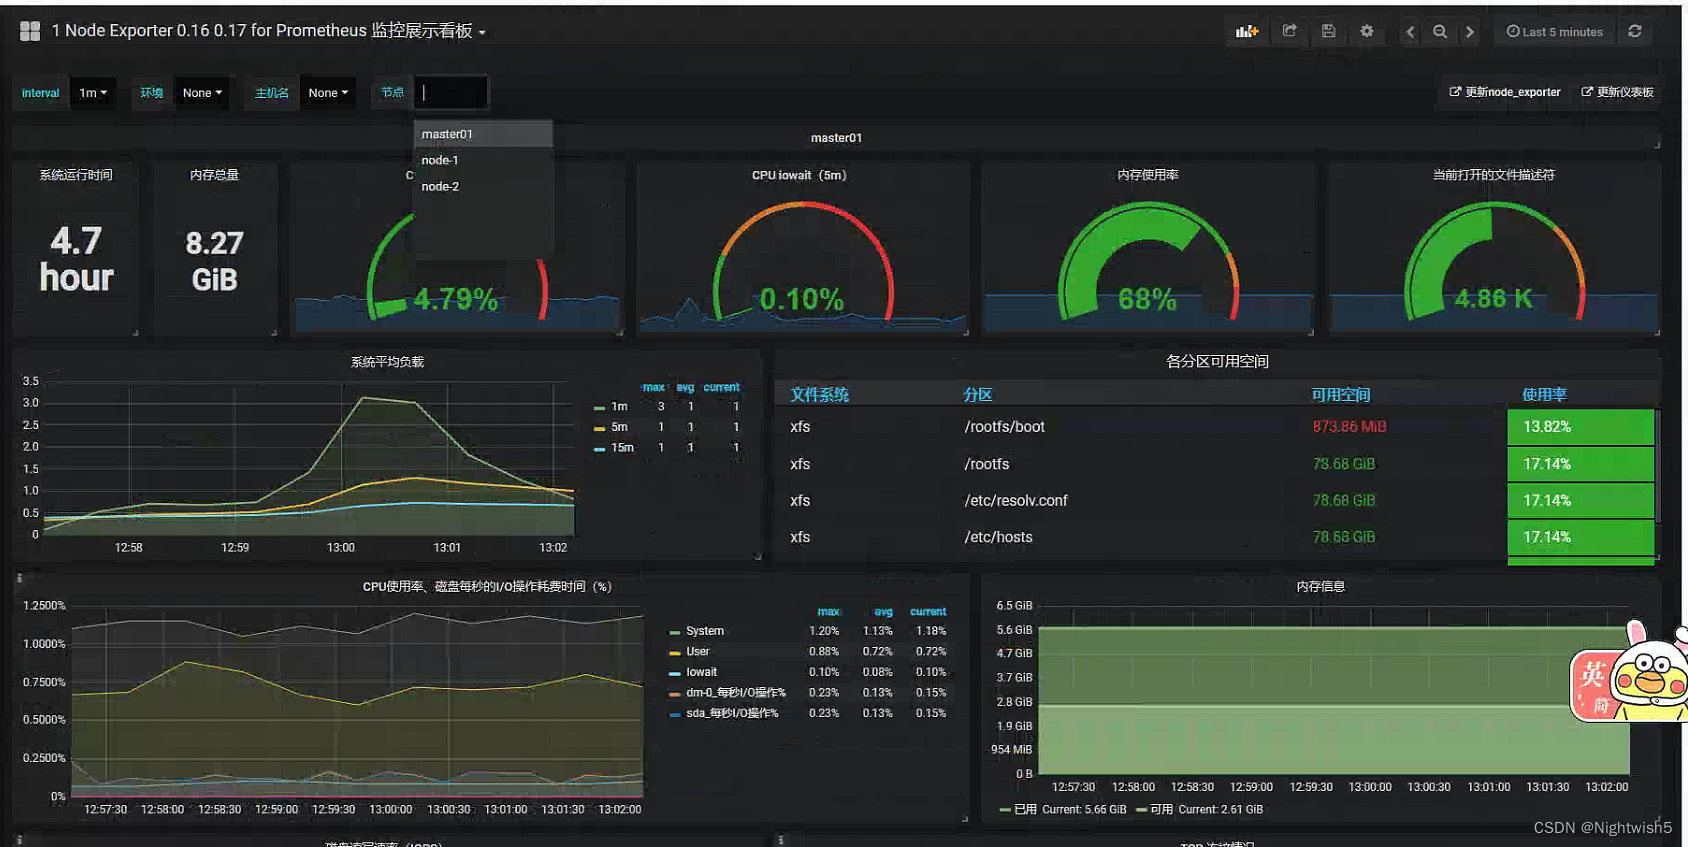This screenshot has width=1688, height=847.
Task: Click the 873.86 MiB free space value
Action: pyautogui.click(x=1349, y=427)
